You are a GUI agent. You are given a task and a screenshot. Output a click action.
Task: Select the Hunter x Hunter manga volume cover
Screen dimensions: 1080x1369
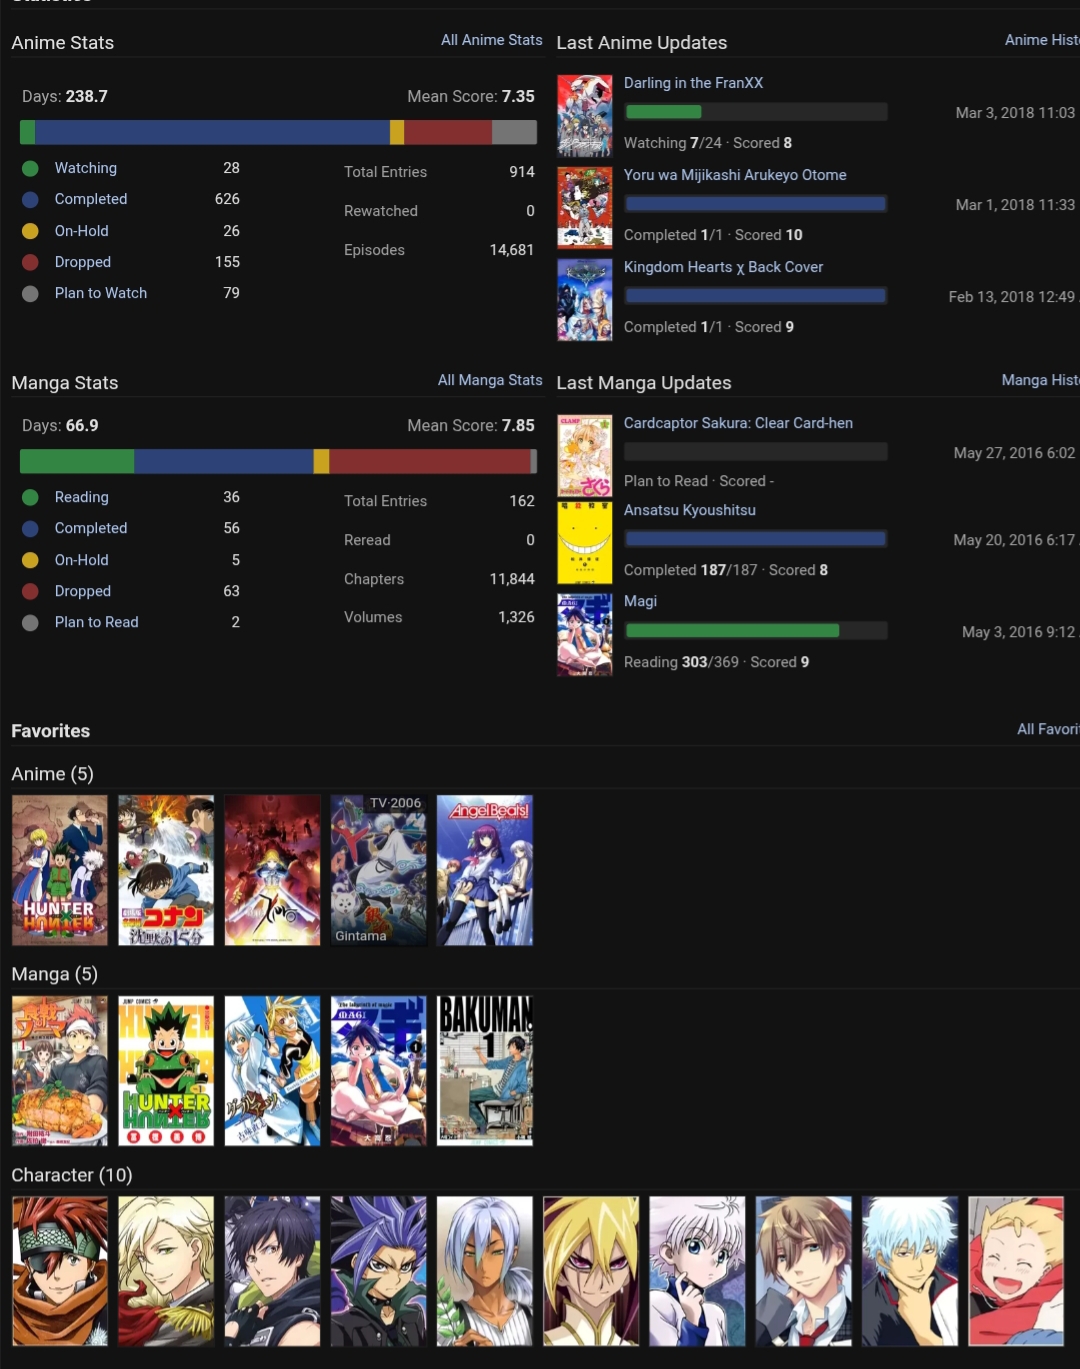click(x=166, y=1070)
